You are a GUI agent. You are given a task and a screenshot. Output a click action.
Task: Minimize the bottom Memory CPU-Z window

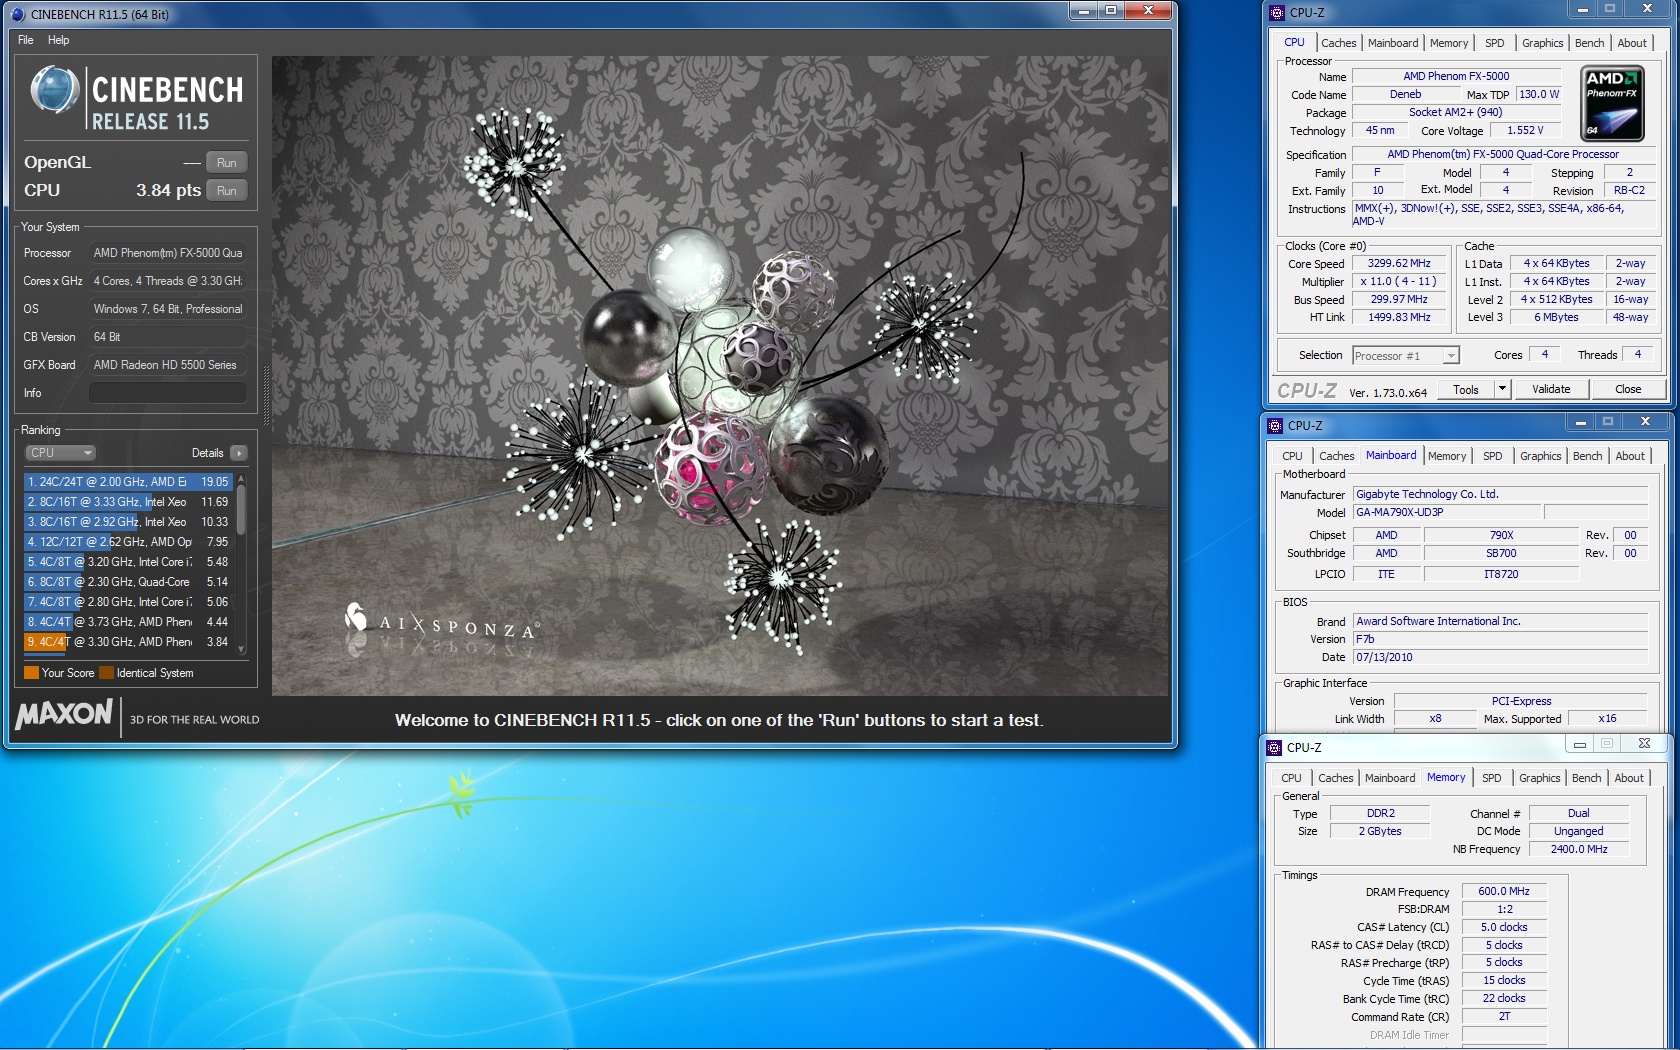(x=1579, y=744)
